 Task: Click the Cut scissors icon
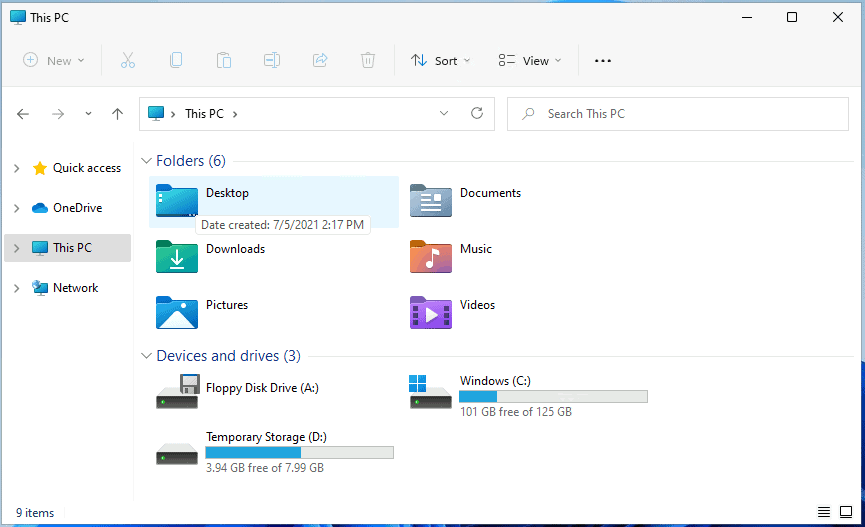click(128, 60)
